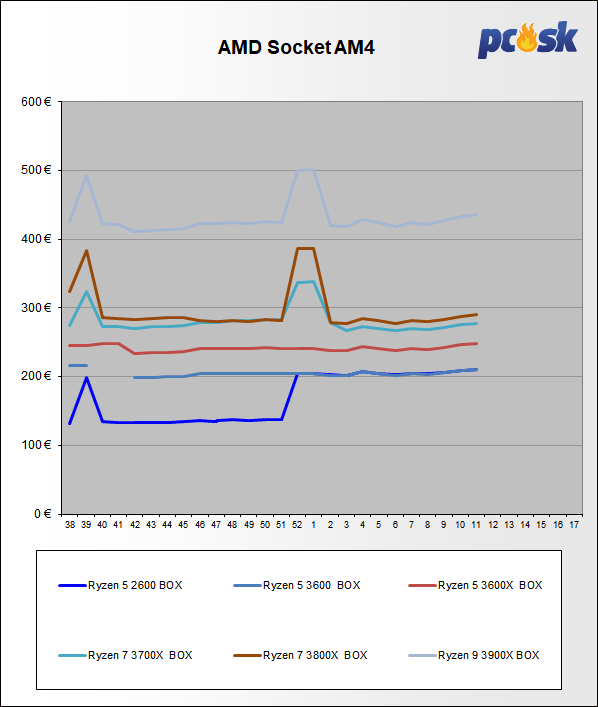Click the pcsk logo
The image size is (598, 707).
coord(528,40)
